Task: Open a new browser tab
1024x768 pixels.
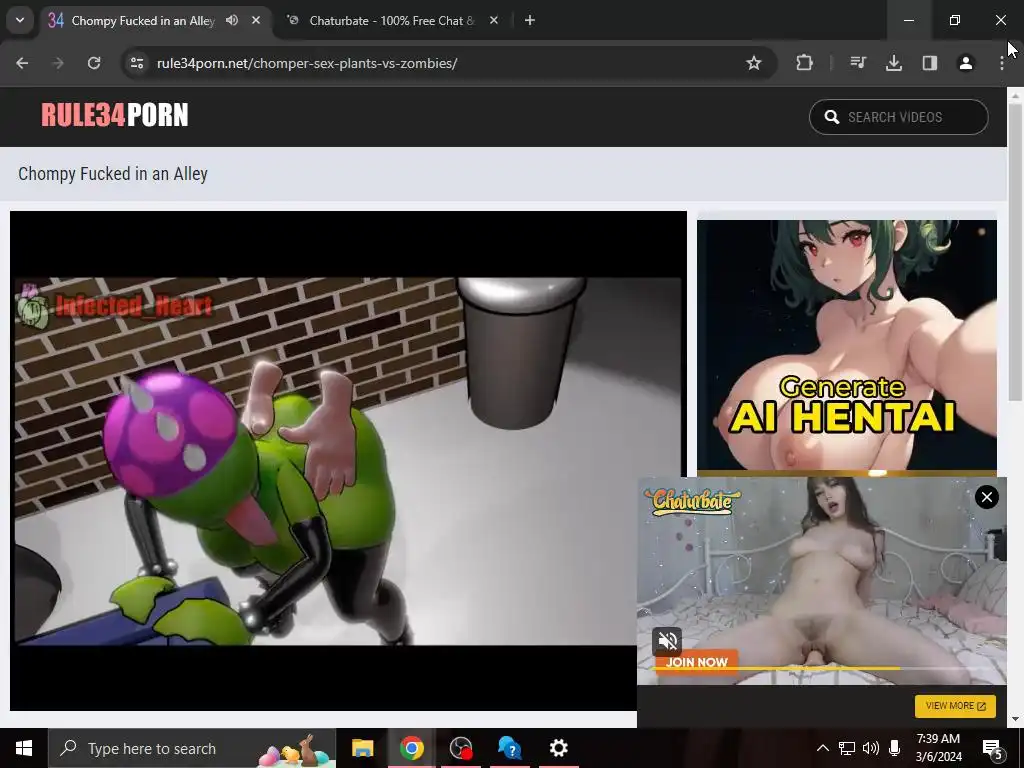Action: point(530,20)
